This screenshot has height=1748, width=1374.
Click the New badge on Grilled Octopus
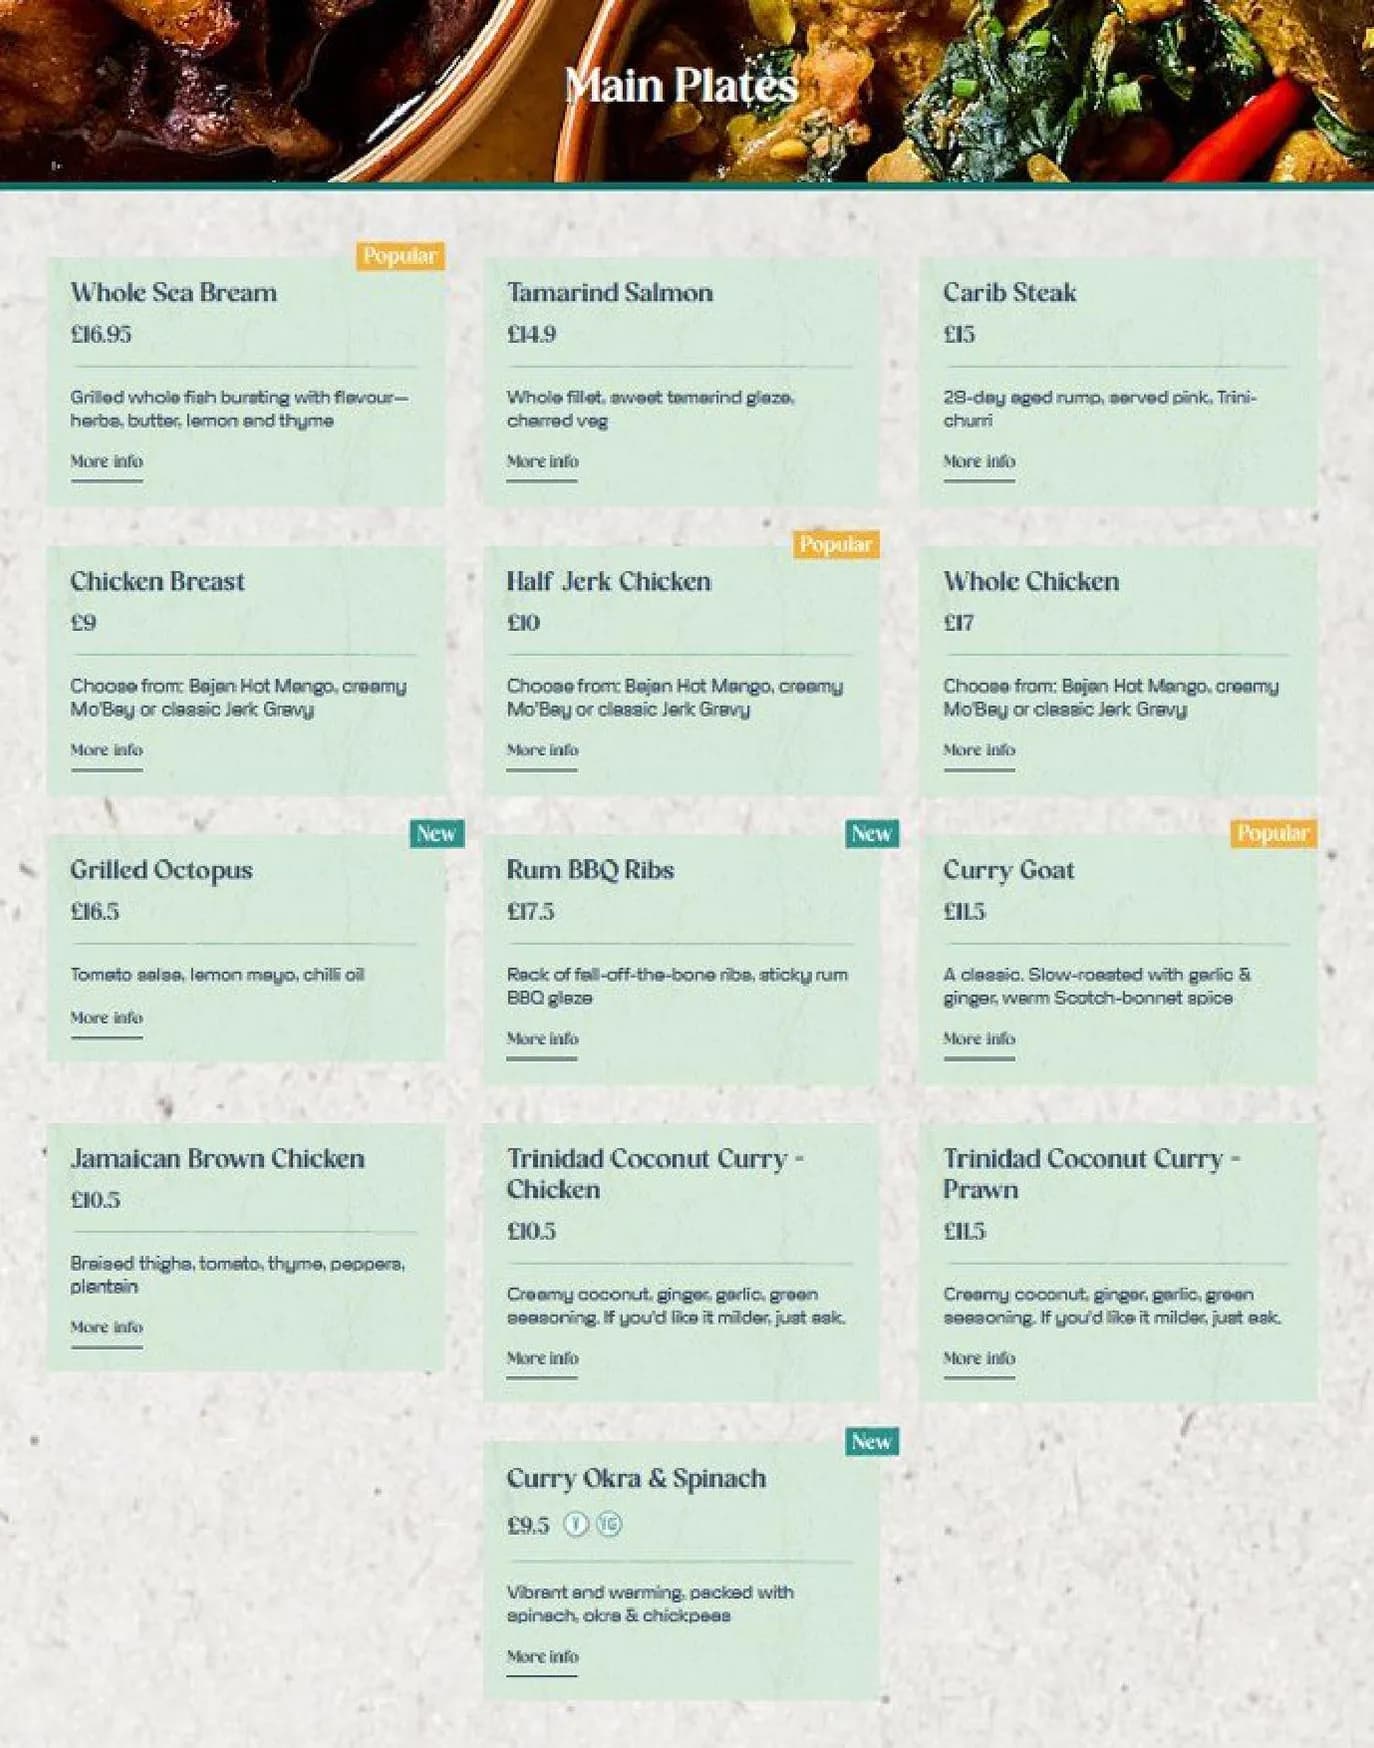[x=437, y=833]
